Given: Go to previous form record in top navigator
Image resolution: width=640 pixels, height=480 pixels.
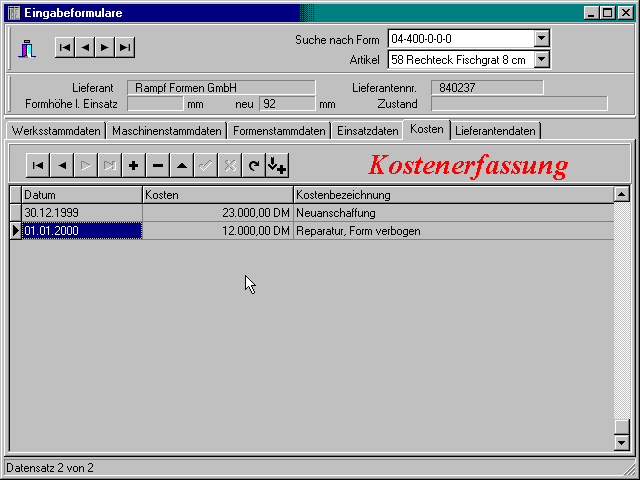Looking at the screenshot, I should [x=84, y=47].
